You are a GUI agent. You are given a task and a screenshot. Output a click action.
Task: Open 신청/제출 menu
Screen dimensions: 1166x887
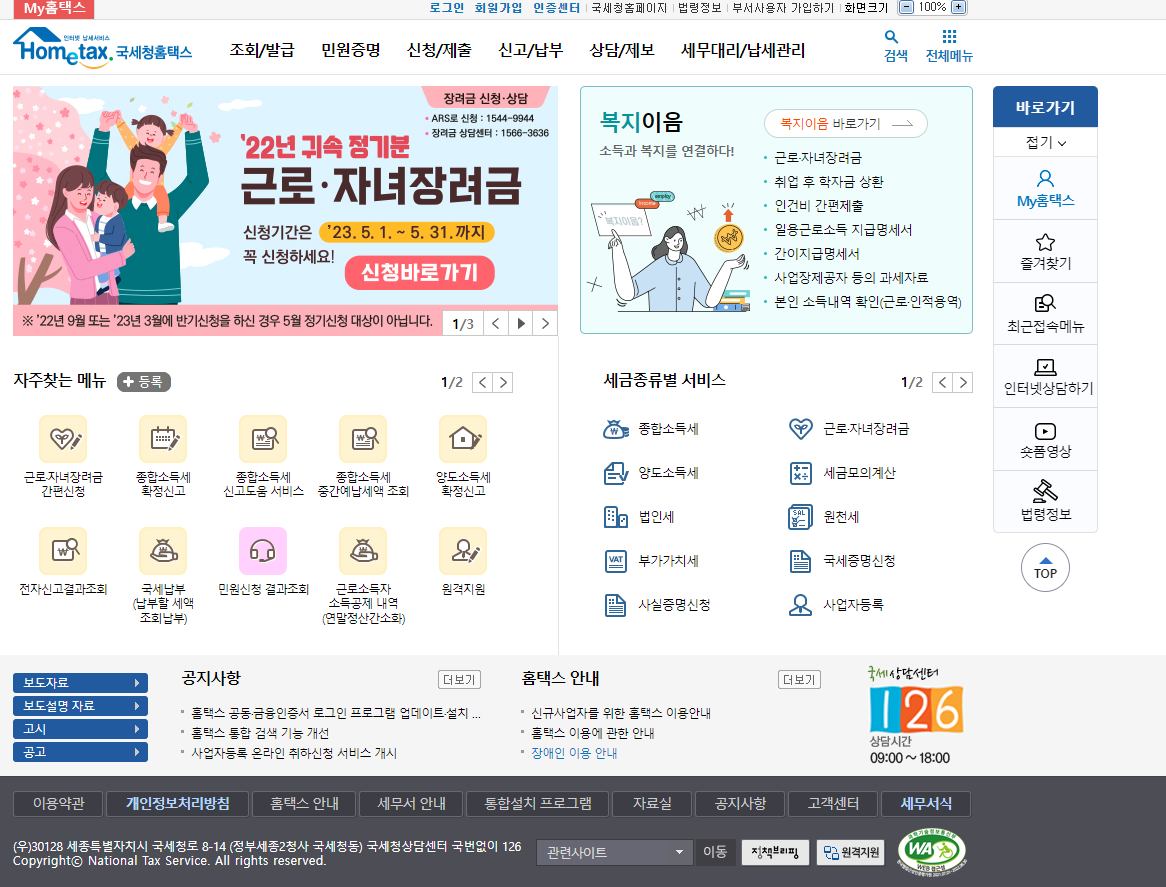(x=439, y=50)
